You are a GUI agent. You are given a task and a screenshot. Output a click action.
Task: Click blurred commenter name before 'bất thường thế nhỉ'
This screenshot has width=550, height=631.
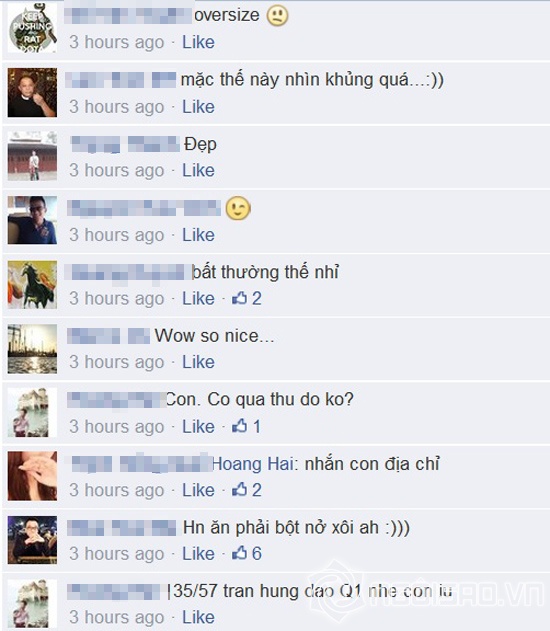(130, 272)
